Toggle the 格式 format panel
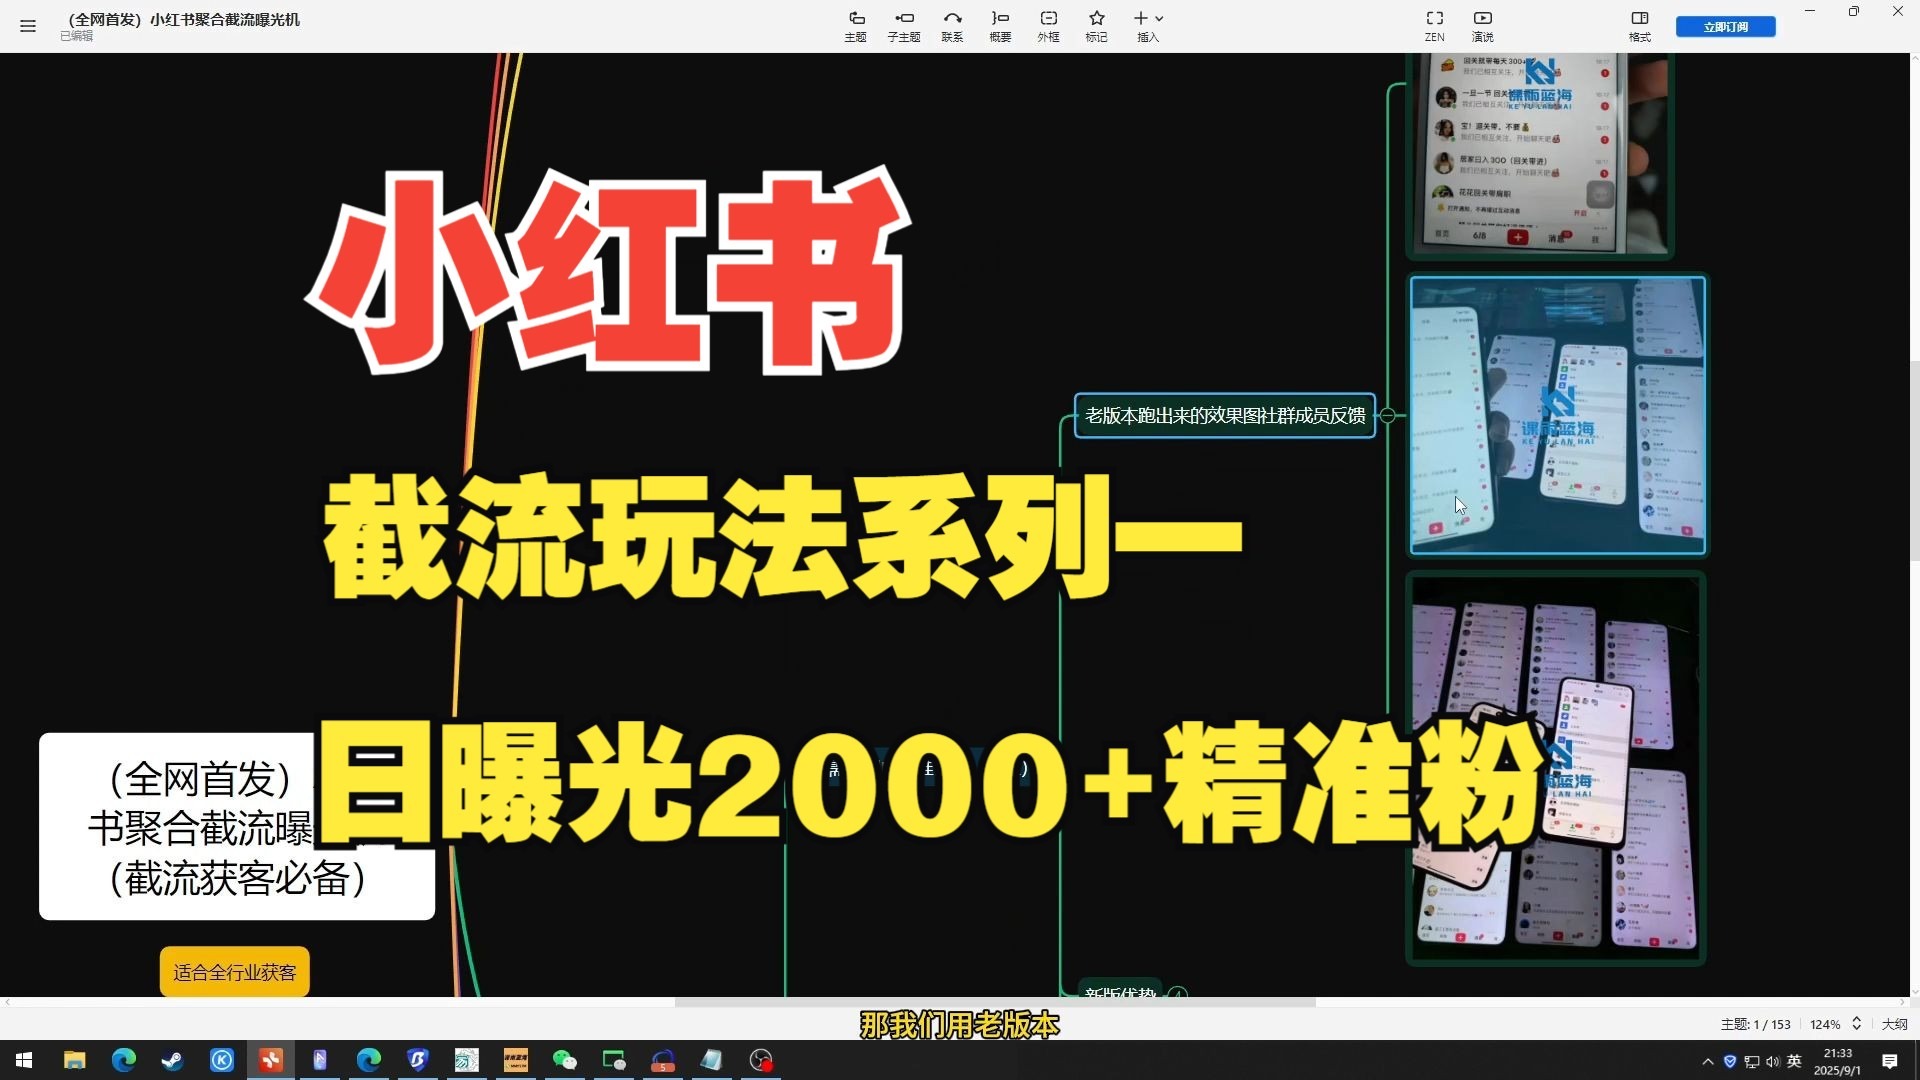The width and height of the screenshot is (1920, 1080). (1640, 26)
